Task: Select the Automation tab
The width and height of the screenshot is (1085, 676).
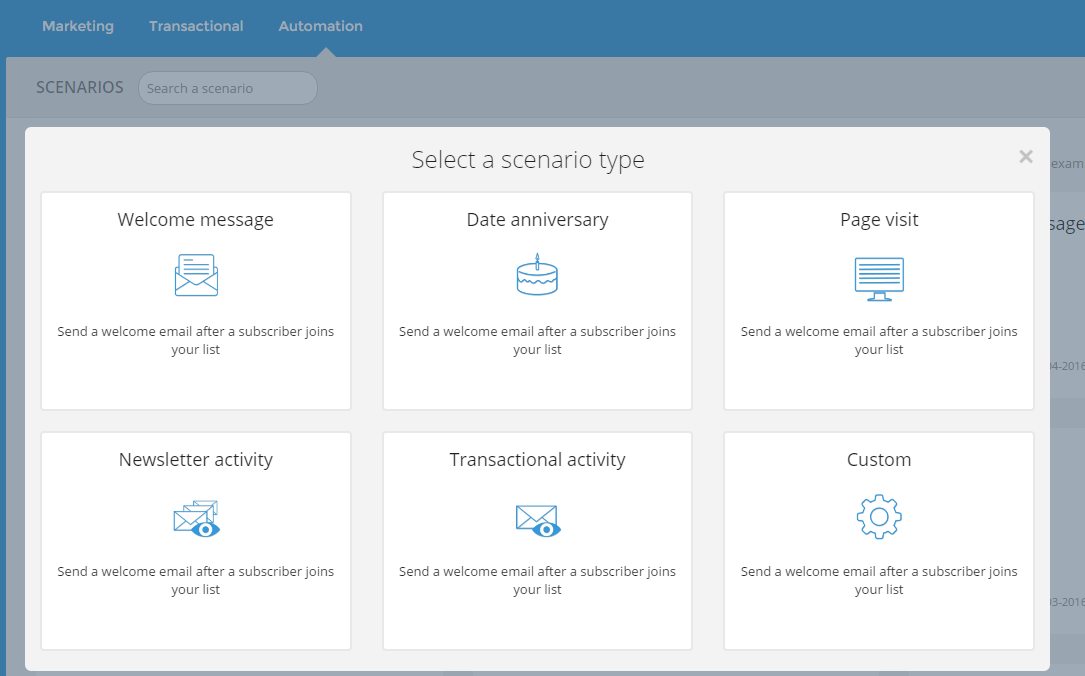Action: 320,26
